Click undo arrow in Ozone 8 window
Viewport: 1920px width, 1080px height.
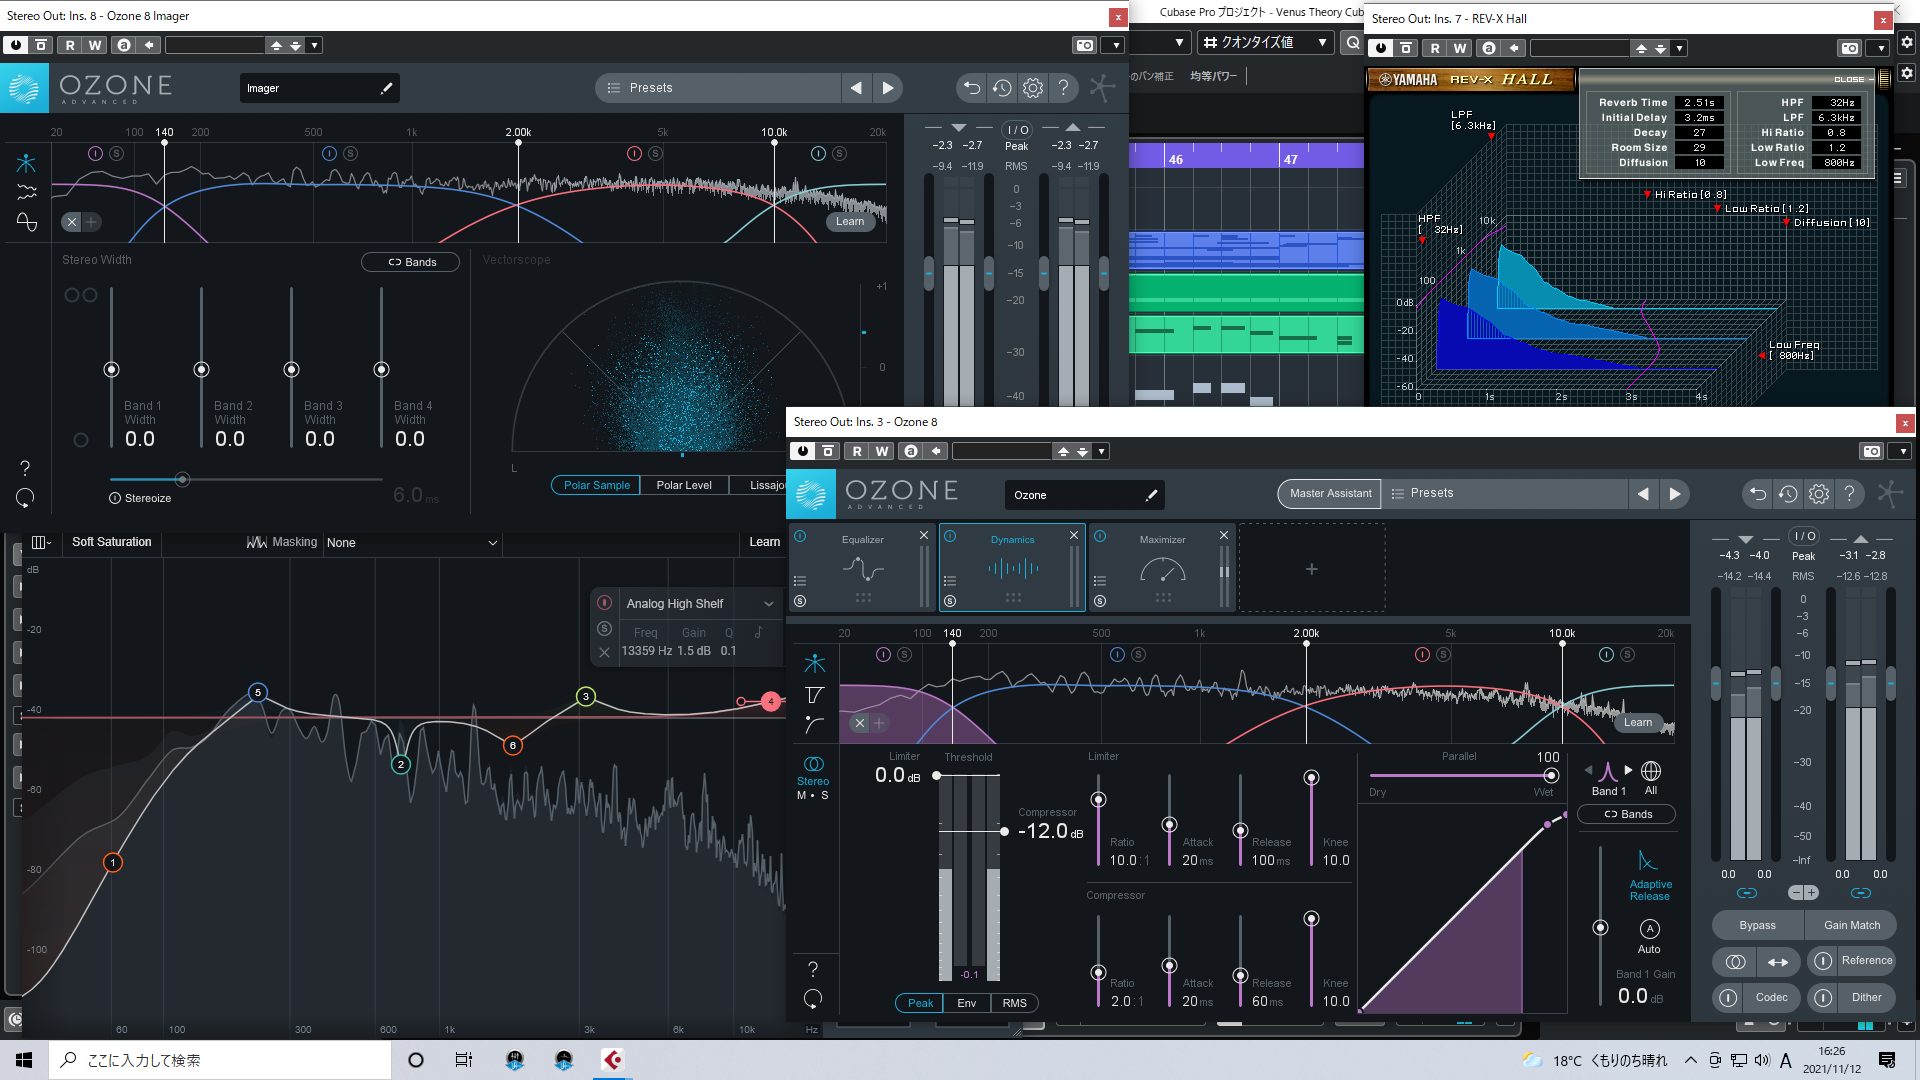1757,493
